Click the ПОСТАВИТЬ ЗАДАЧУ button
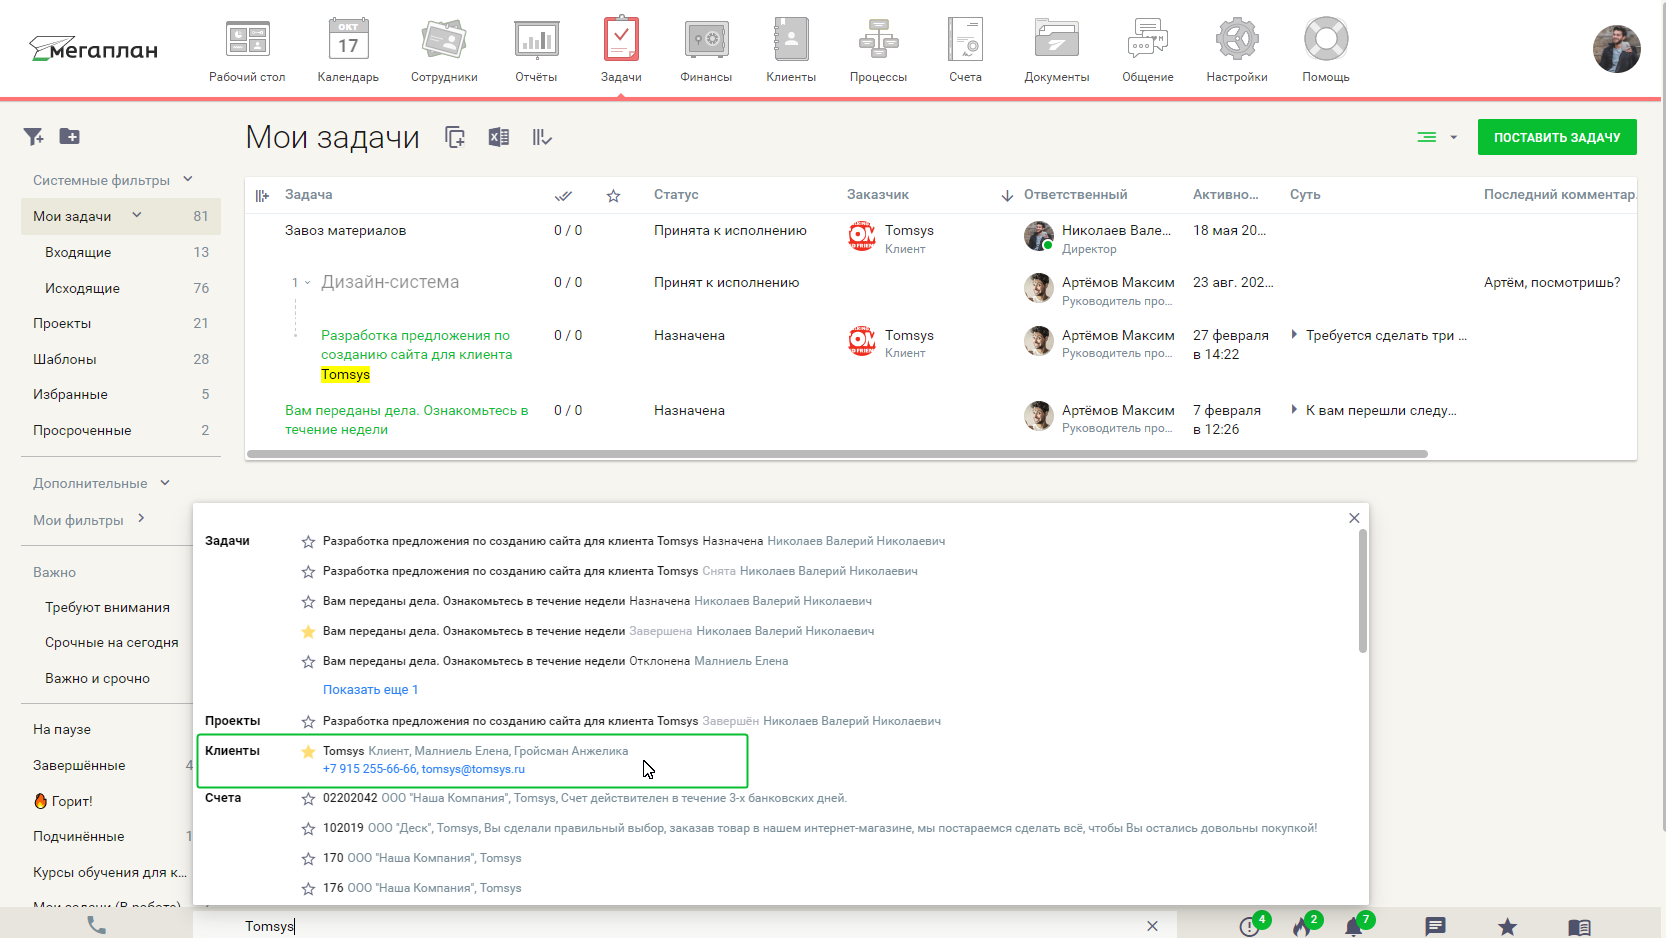Image resolution: width=1666 pixels, height=938 pixels. point(1557,137)
